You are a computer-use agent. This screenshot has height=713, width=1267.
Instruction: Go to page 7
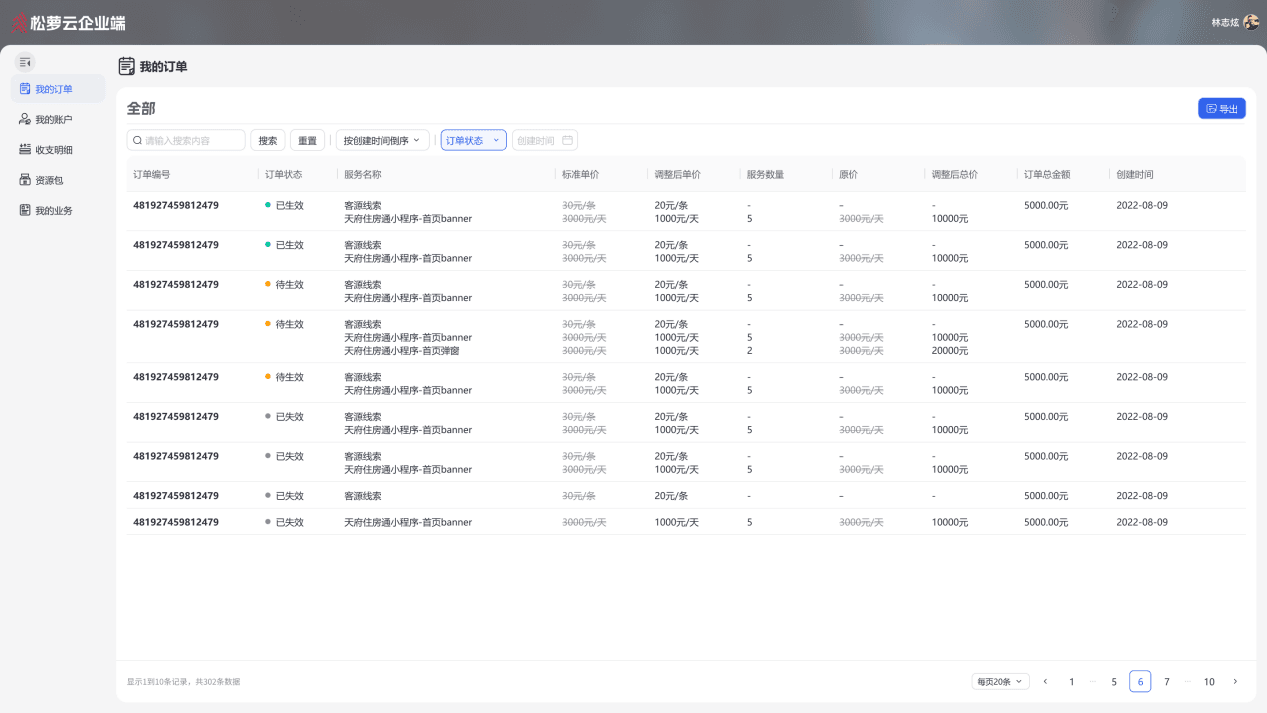coord(1167,682)
